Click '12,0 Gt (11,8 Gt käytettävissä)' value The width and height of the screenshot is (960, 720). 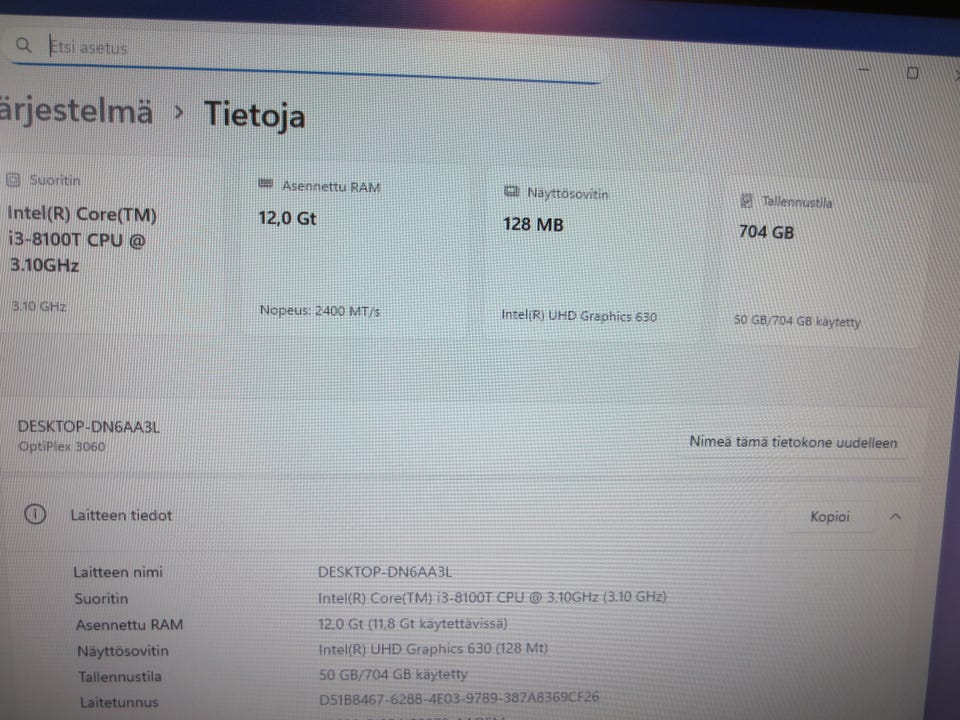pos(413,623)
